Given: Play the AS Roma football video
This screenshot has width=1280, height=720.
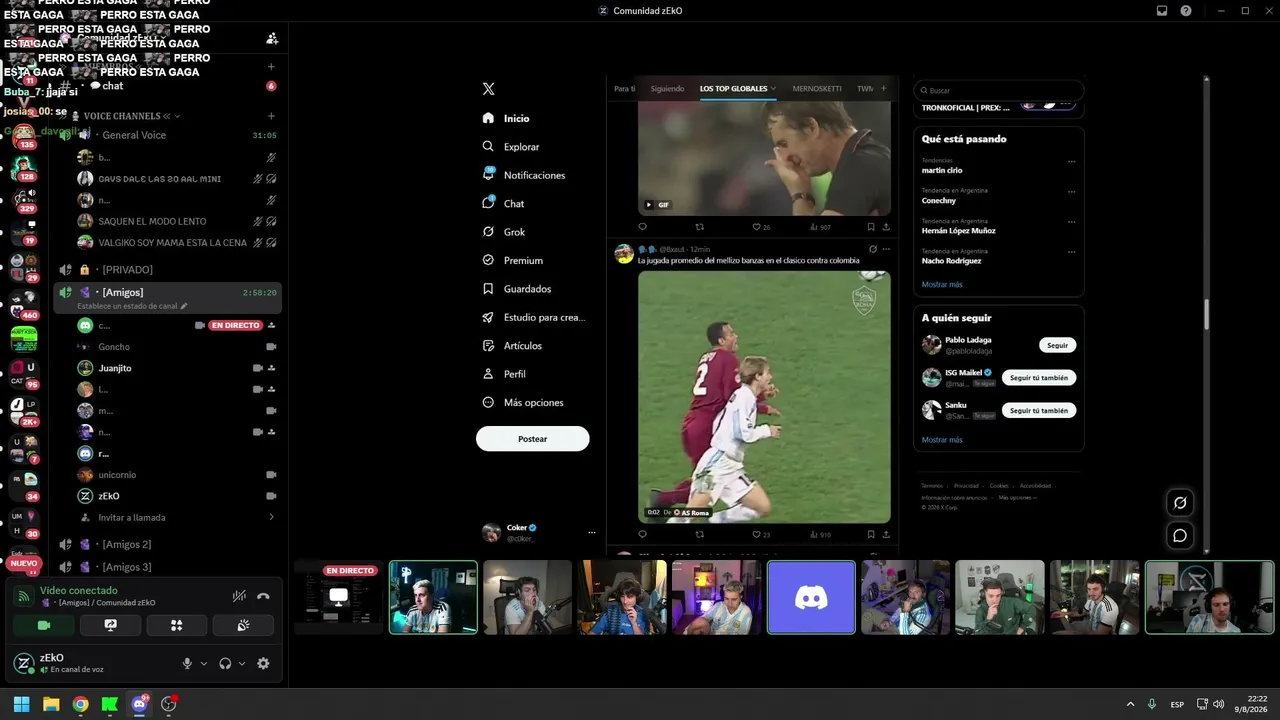Looking at the screenshot, I should (764, 397).
